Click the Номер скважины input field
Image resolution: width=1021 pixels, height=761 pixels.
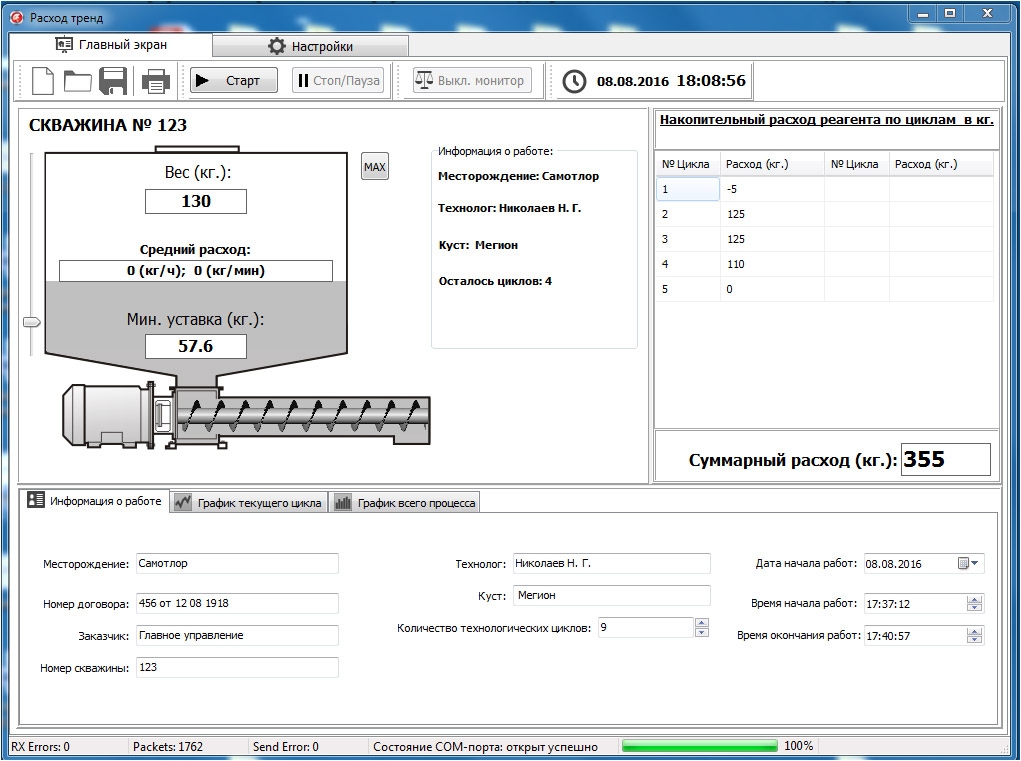pos(237,667)
